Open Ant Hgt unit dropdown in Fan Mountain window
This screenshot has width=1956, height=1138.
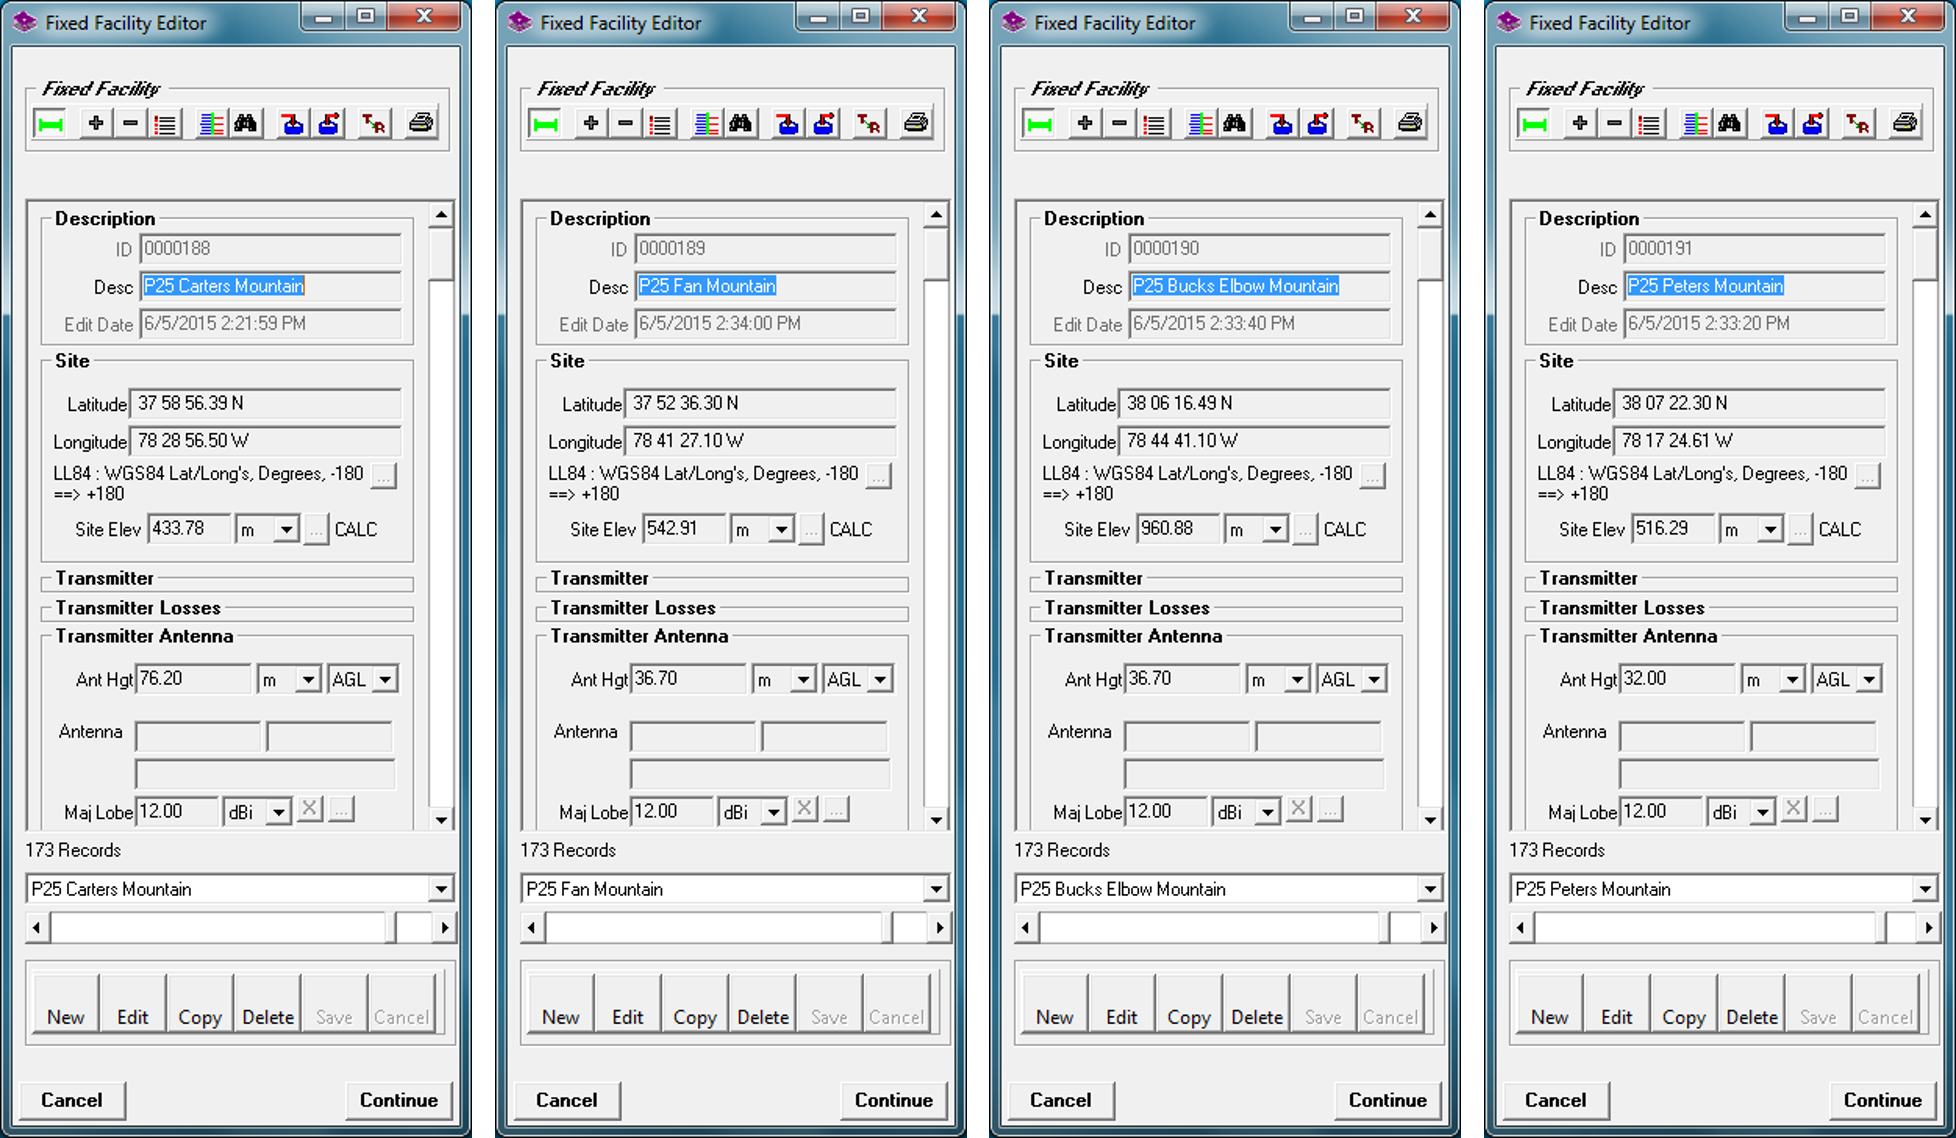tap(803, 680)
